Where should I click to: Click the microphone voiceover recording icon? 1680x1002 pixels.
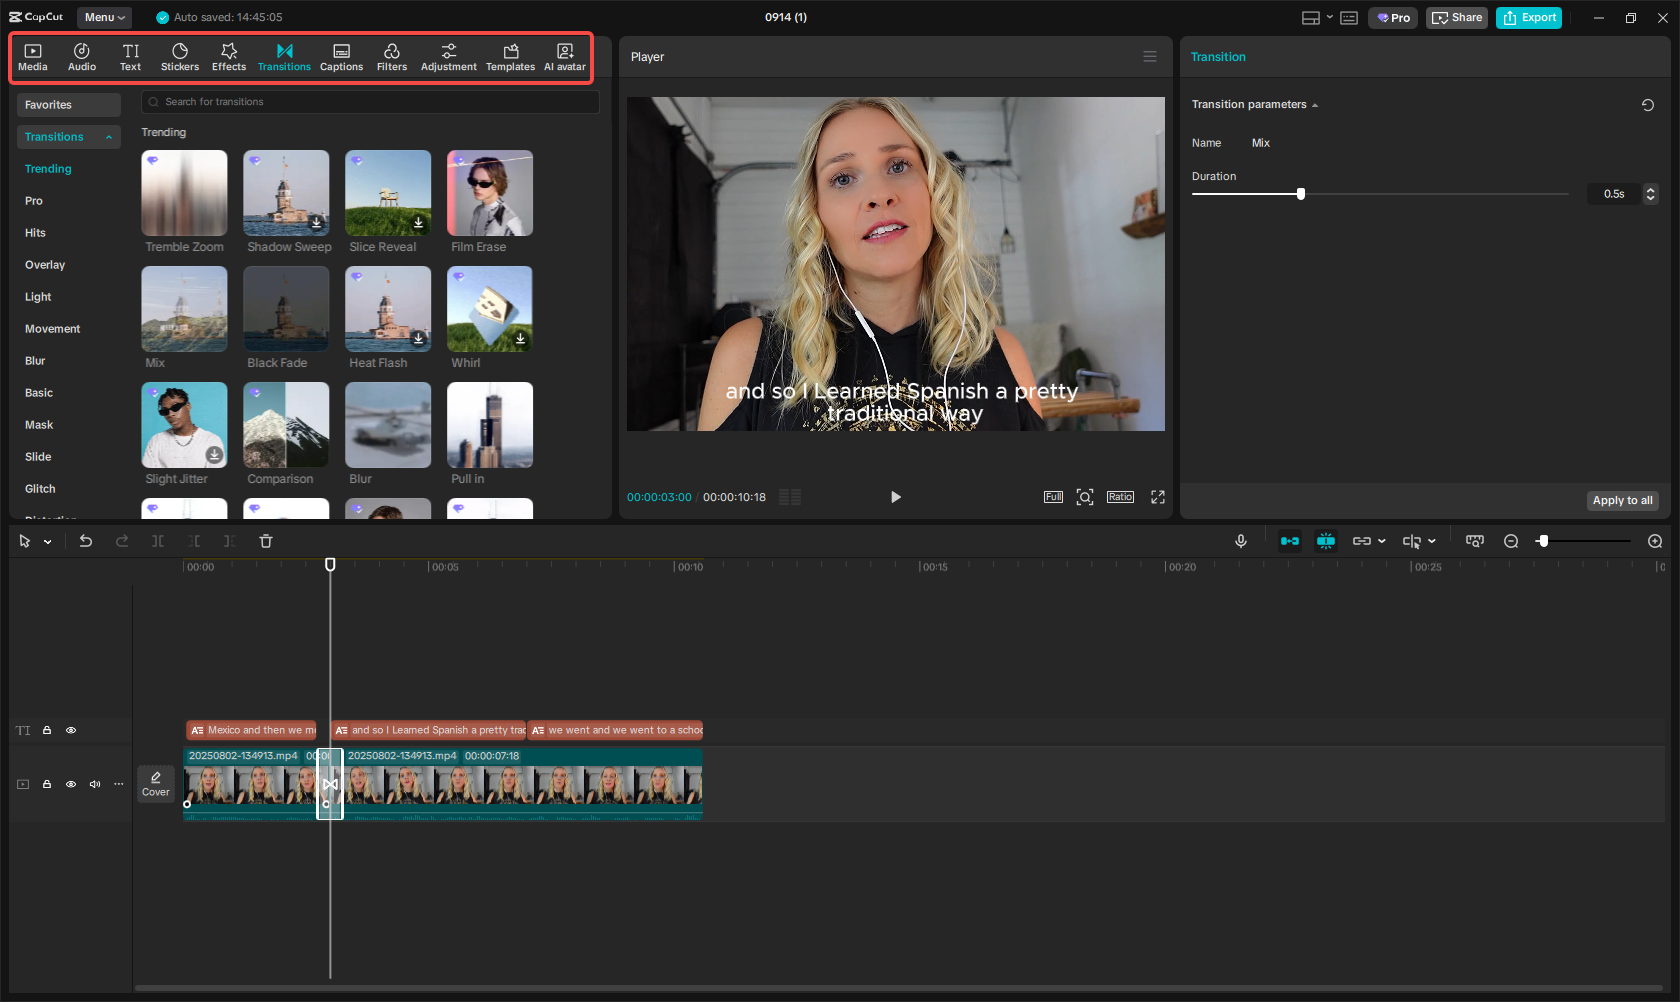pyautogui.click(x=1240, y=541)
